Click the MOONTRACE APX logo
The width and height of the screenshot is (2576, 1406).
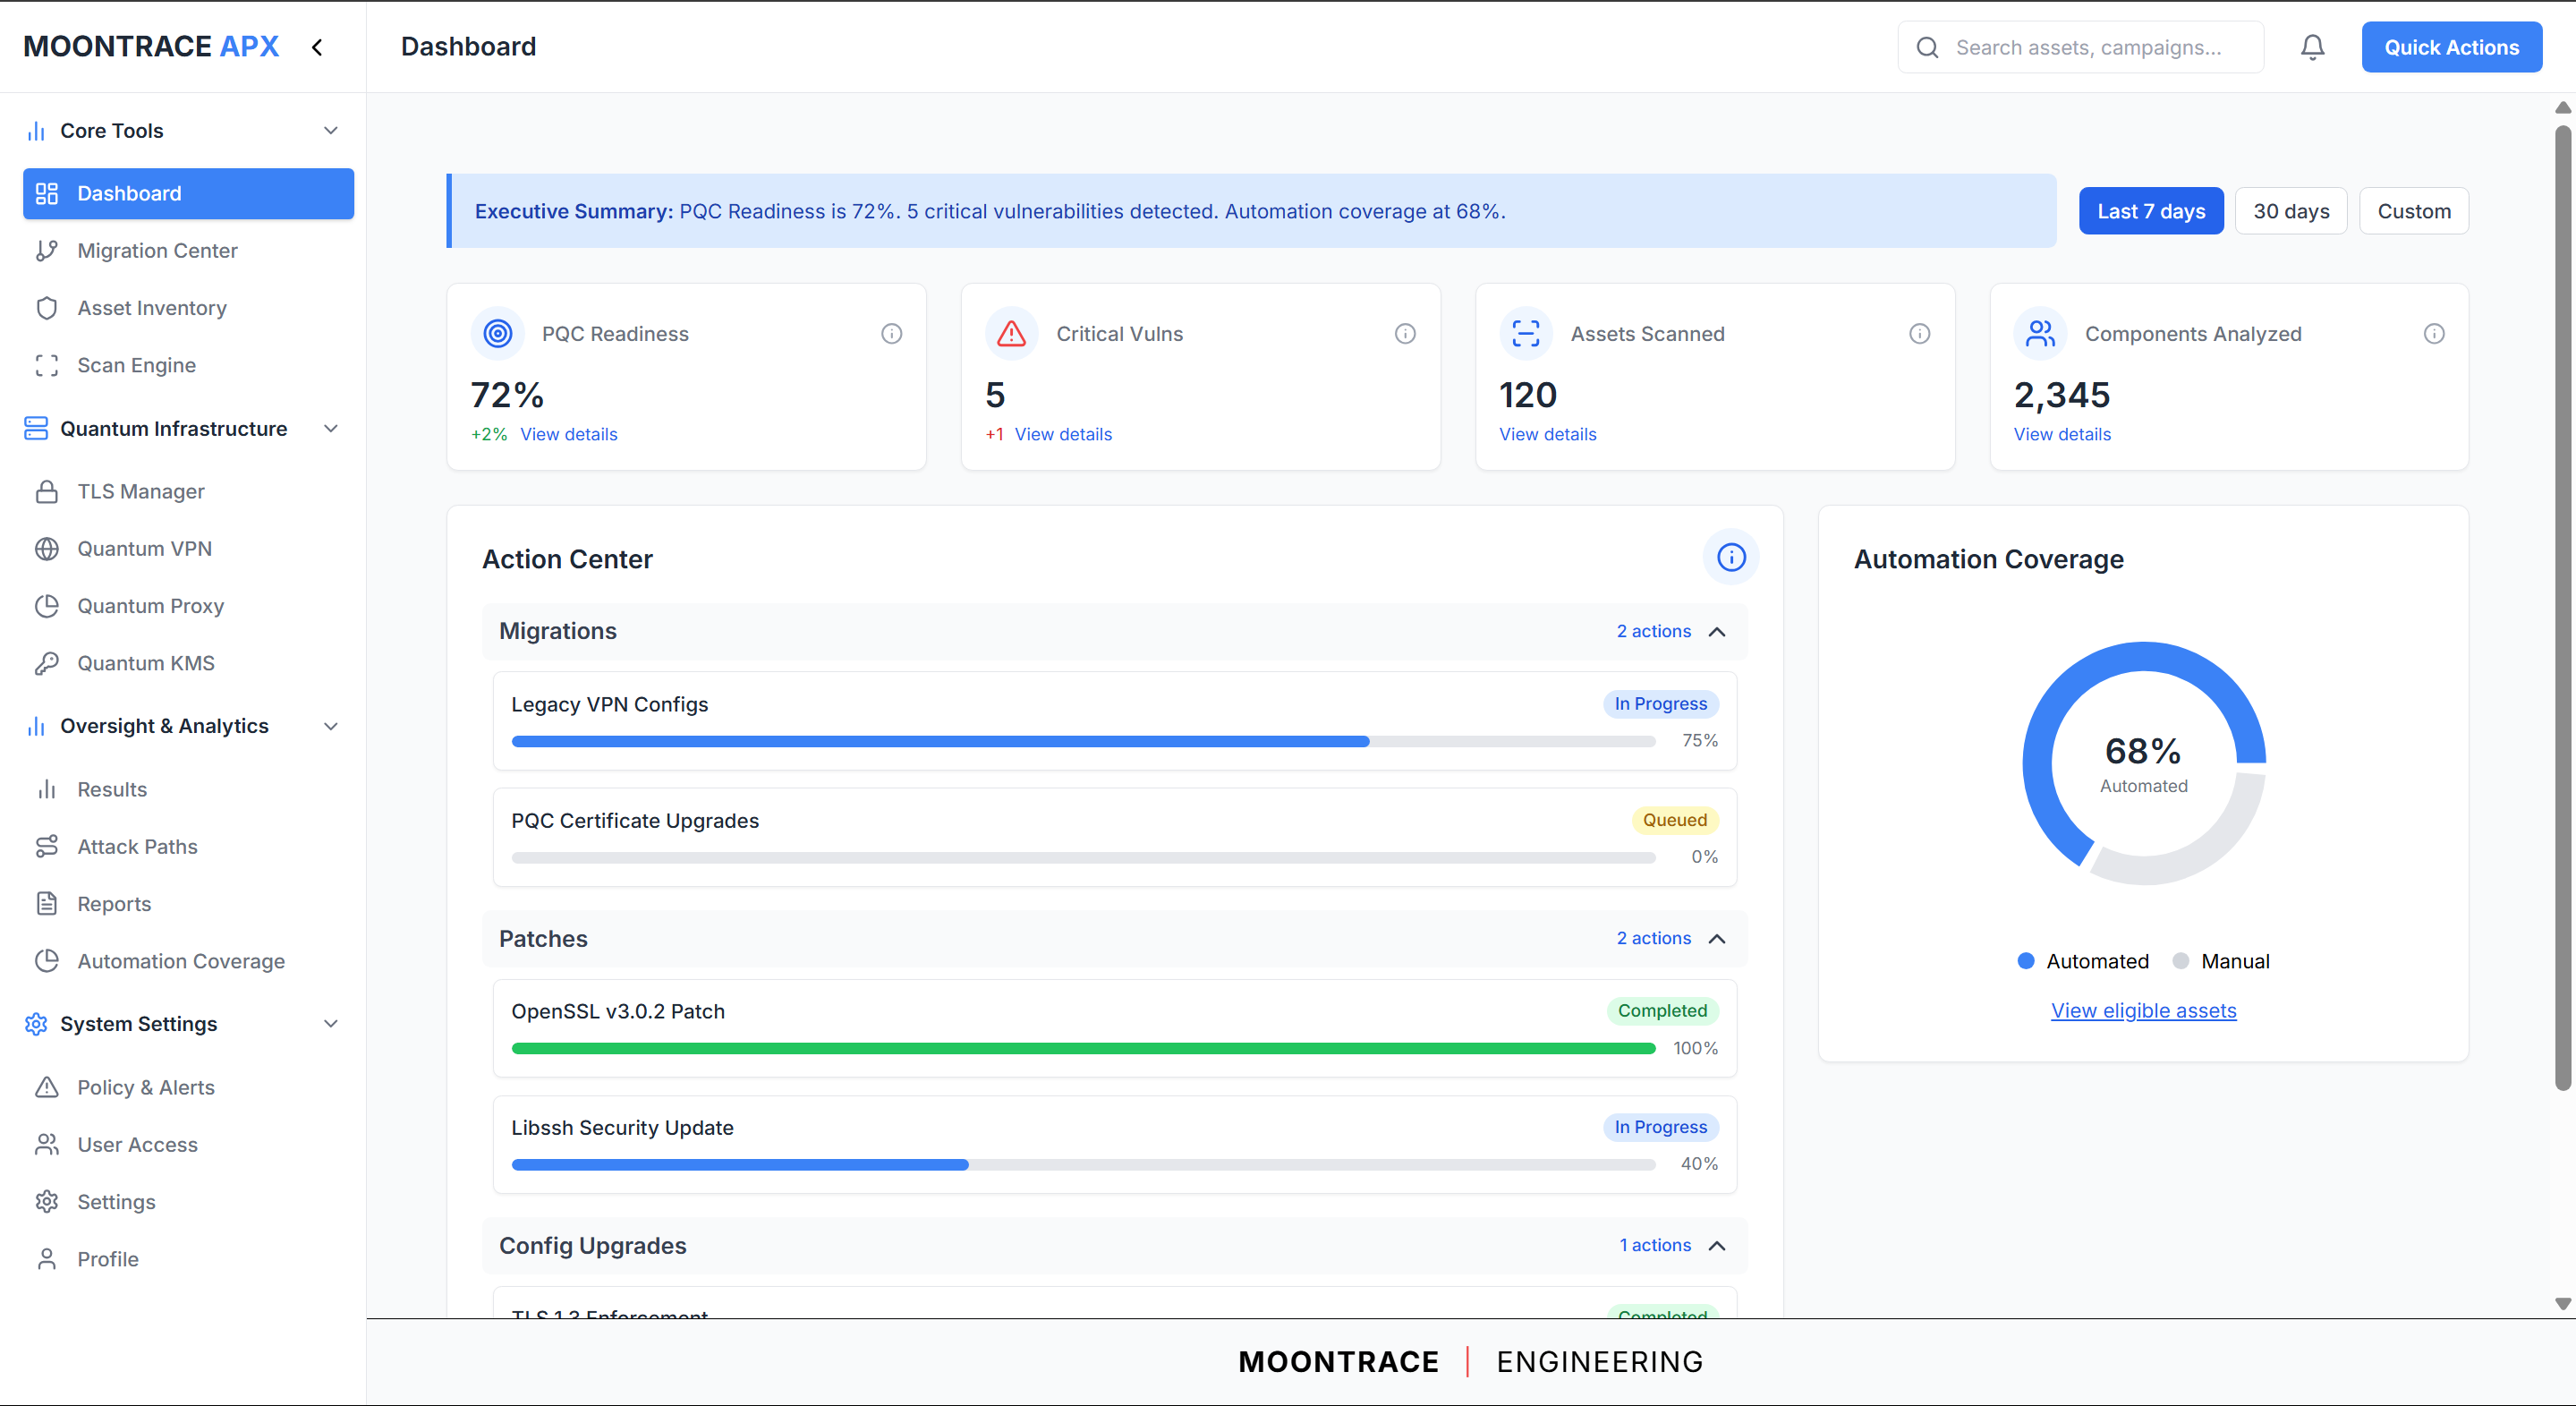pos(151,47)
